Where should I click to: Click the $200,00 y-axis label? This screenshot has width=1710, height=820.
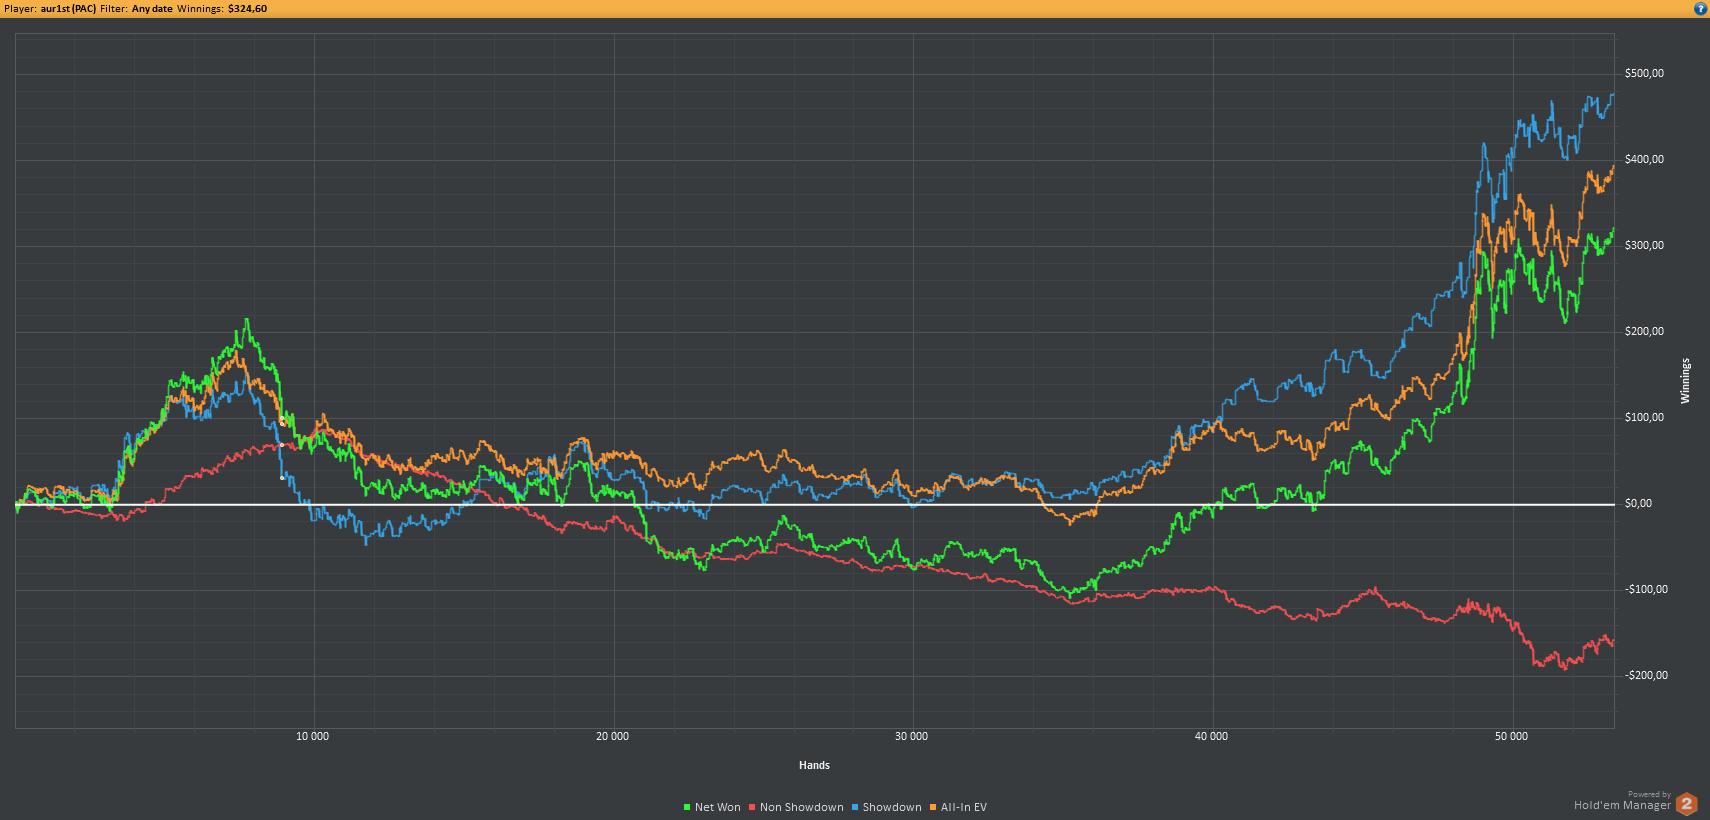pos(1644,331)
